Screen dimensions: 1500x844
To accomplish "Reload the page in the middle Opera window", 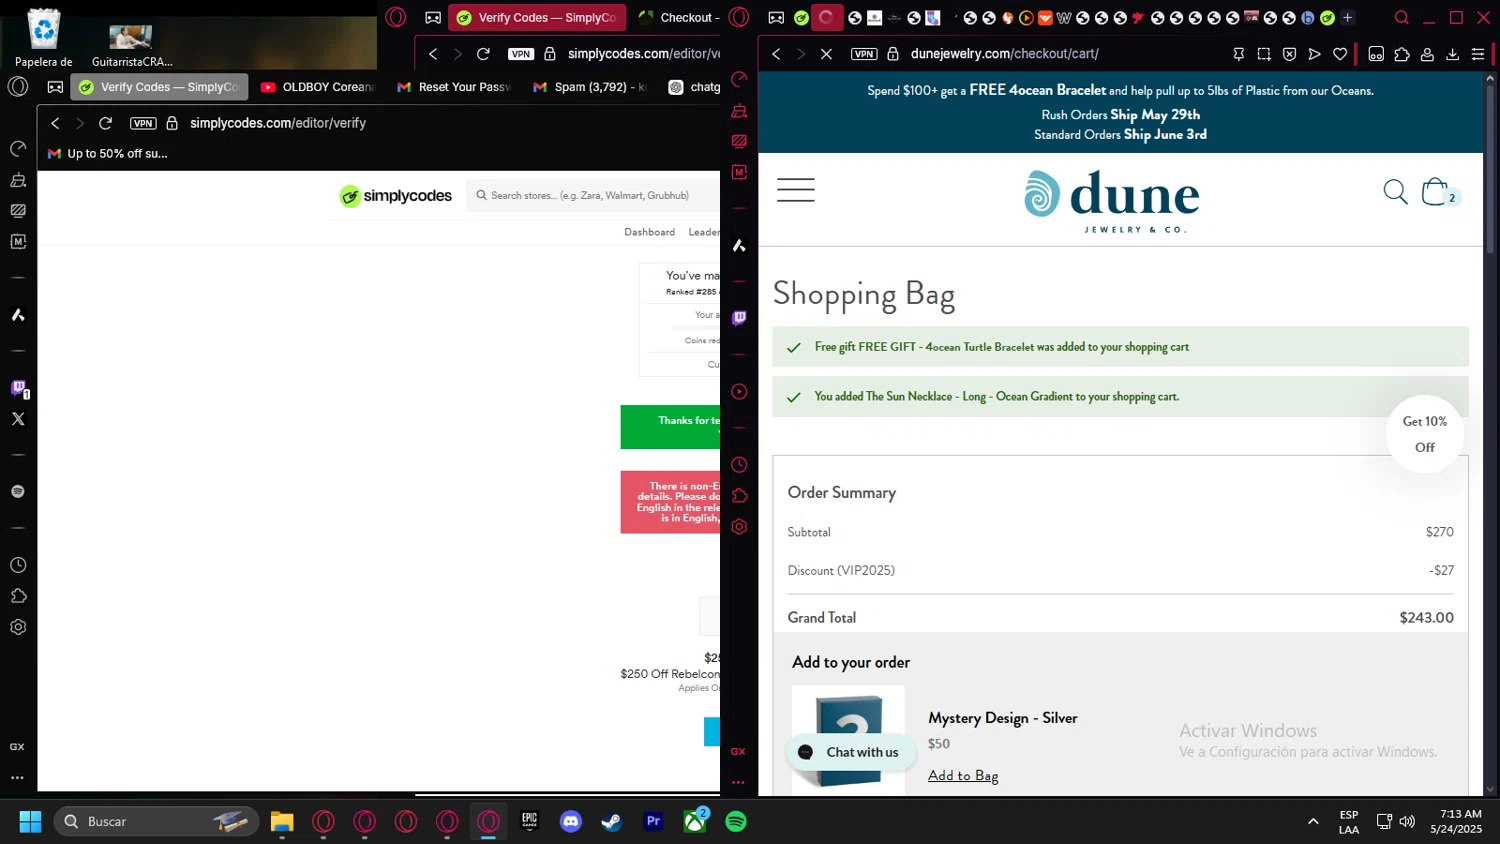I will pyautogui.click(x=483, y=54).
